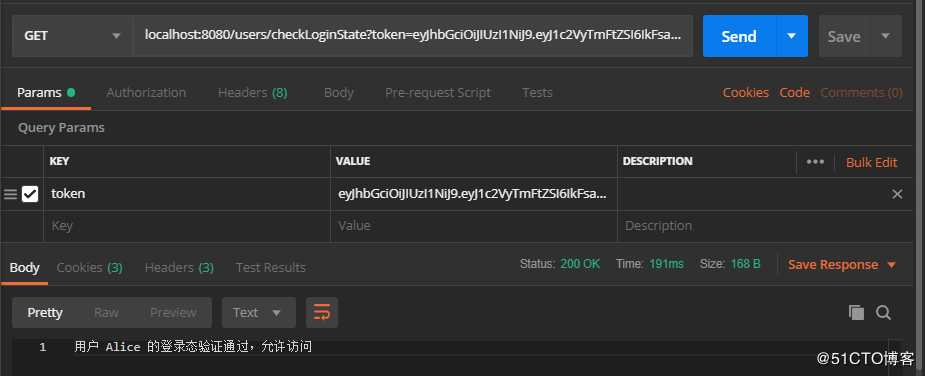Click the DESCRIPTION column header
The height and width of the screenshot is (376, 925).
click(x=658, y=161)
